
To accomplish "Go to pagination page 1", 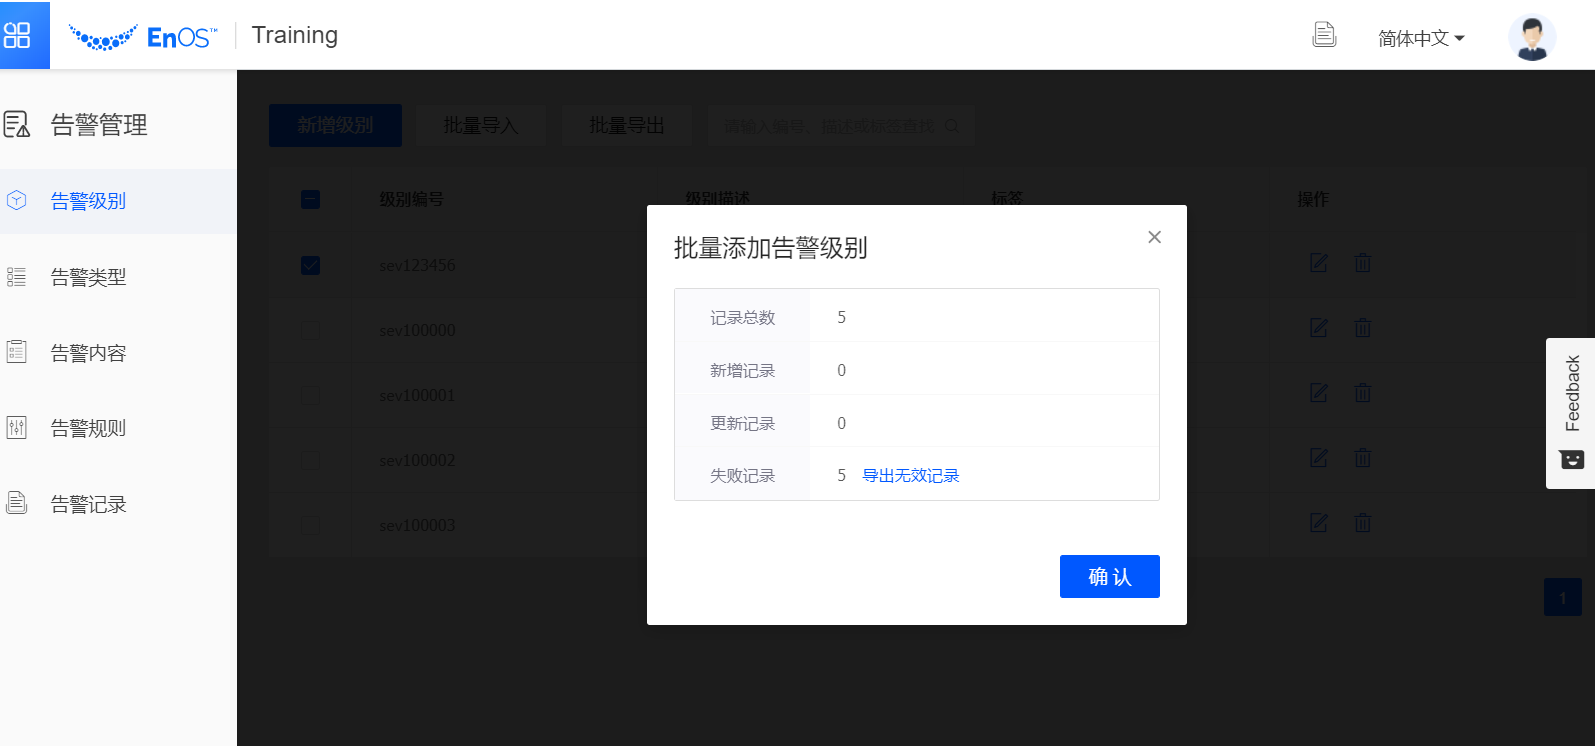I will 1563,597.
